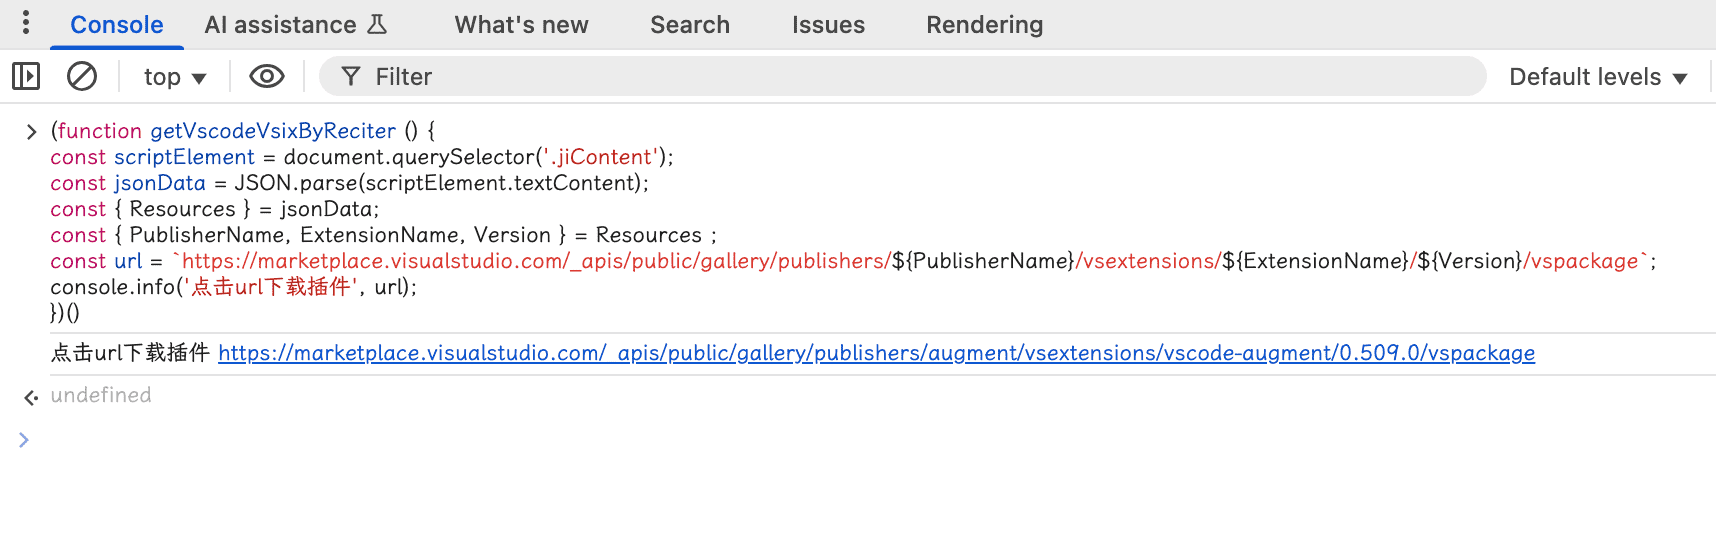The image size is (1716, 544).
Task: Click the '点击url下载插件' log message text
Action: pyautogui.click(x=130, y=353)
